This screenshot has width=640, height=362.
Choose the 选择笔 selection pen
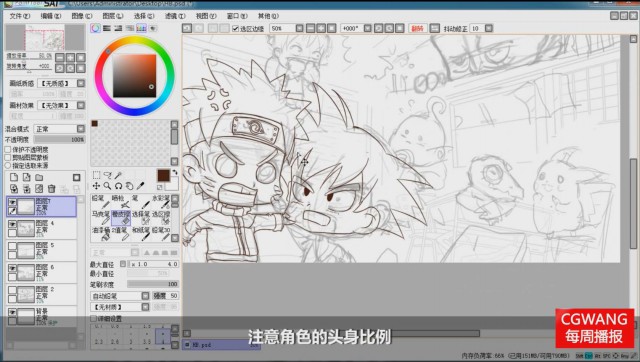point(141,217)
